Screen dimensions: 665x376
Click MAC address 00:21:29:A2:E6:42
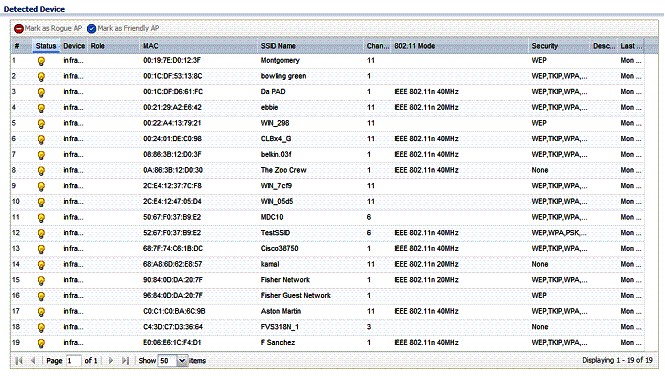[172, 108]
